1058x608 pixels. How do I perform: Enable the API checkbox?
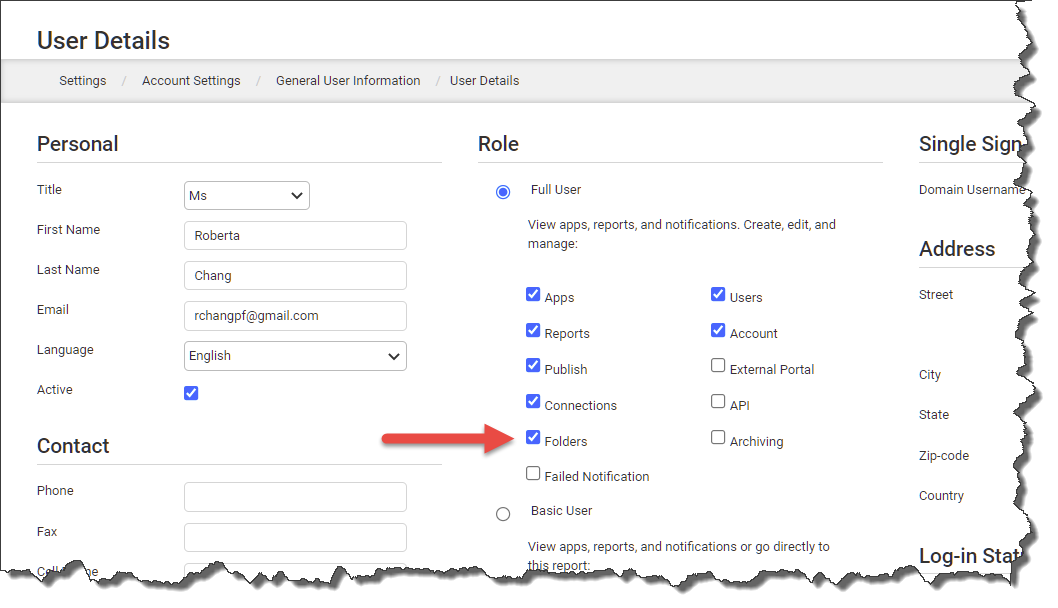718,402
